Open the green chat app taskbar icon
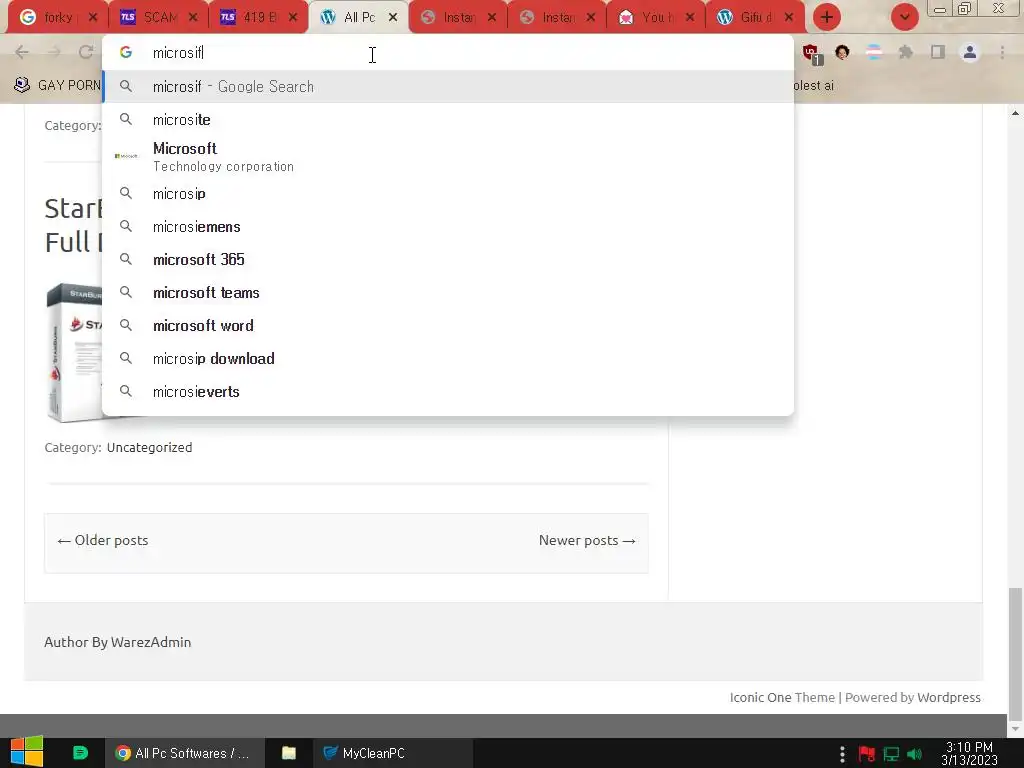The image size is (1024, 768). (x=80, y=753)
